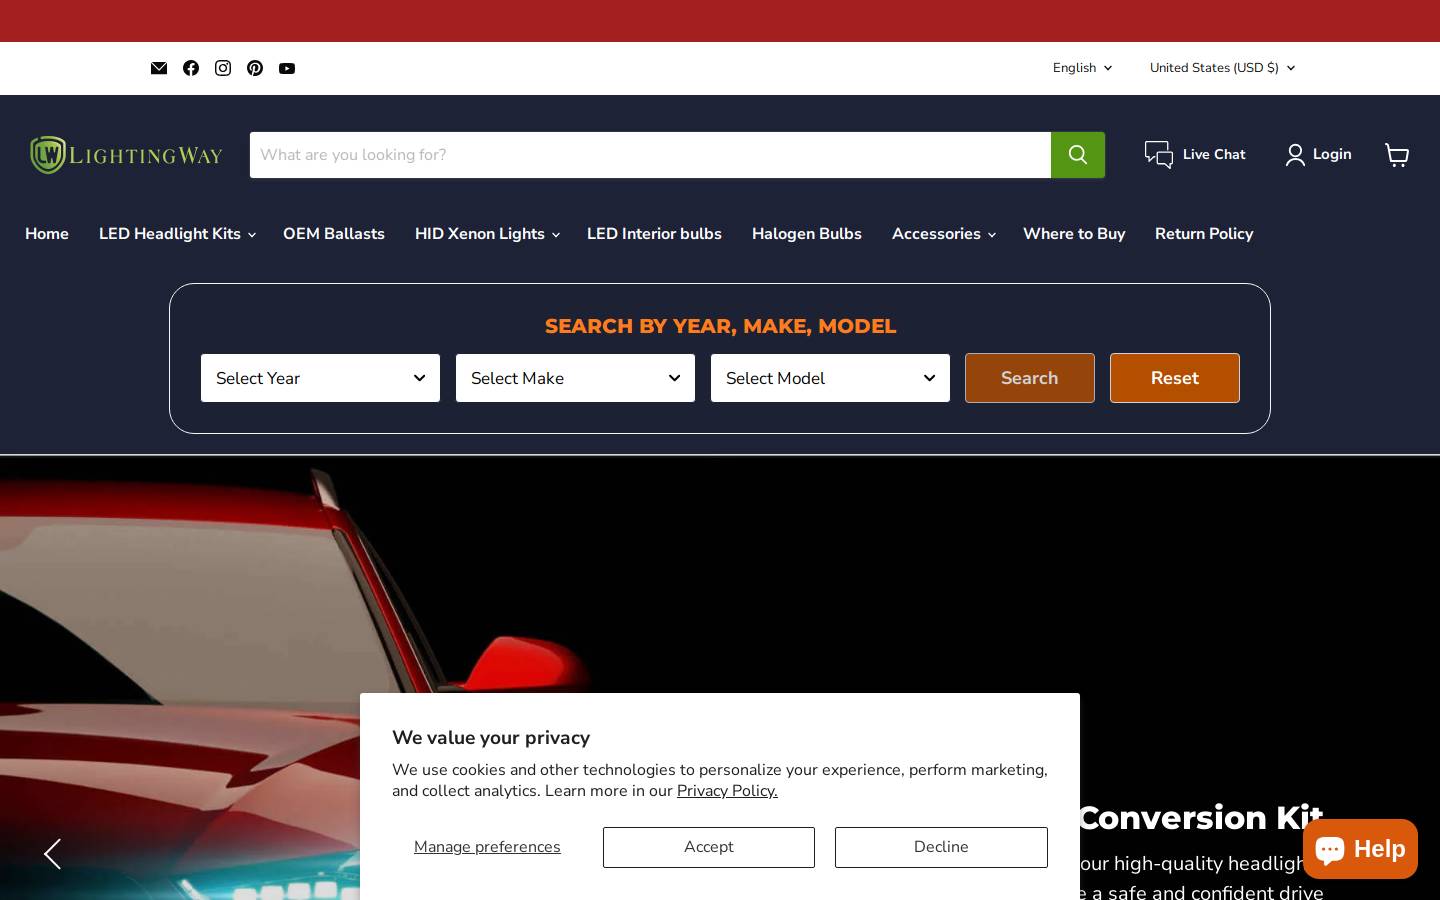Viewport: 1440px width, 900px height.
Task: Expand the Accessories menu
Action: (x=943, y=234)
